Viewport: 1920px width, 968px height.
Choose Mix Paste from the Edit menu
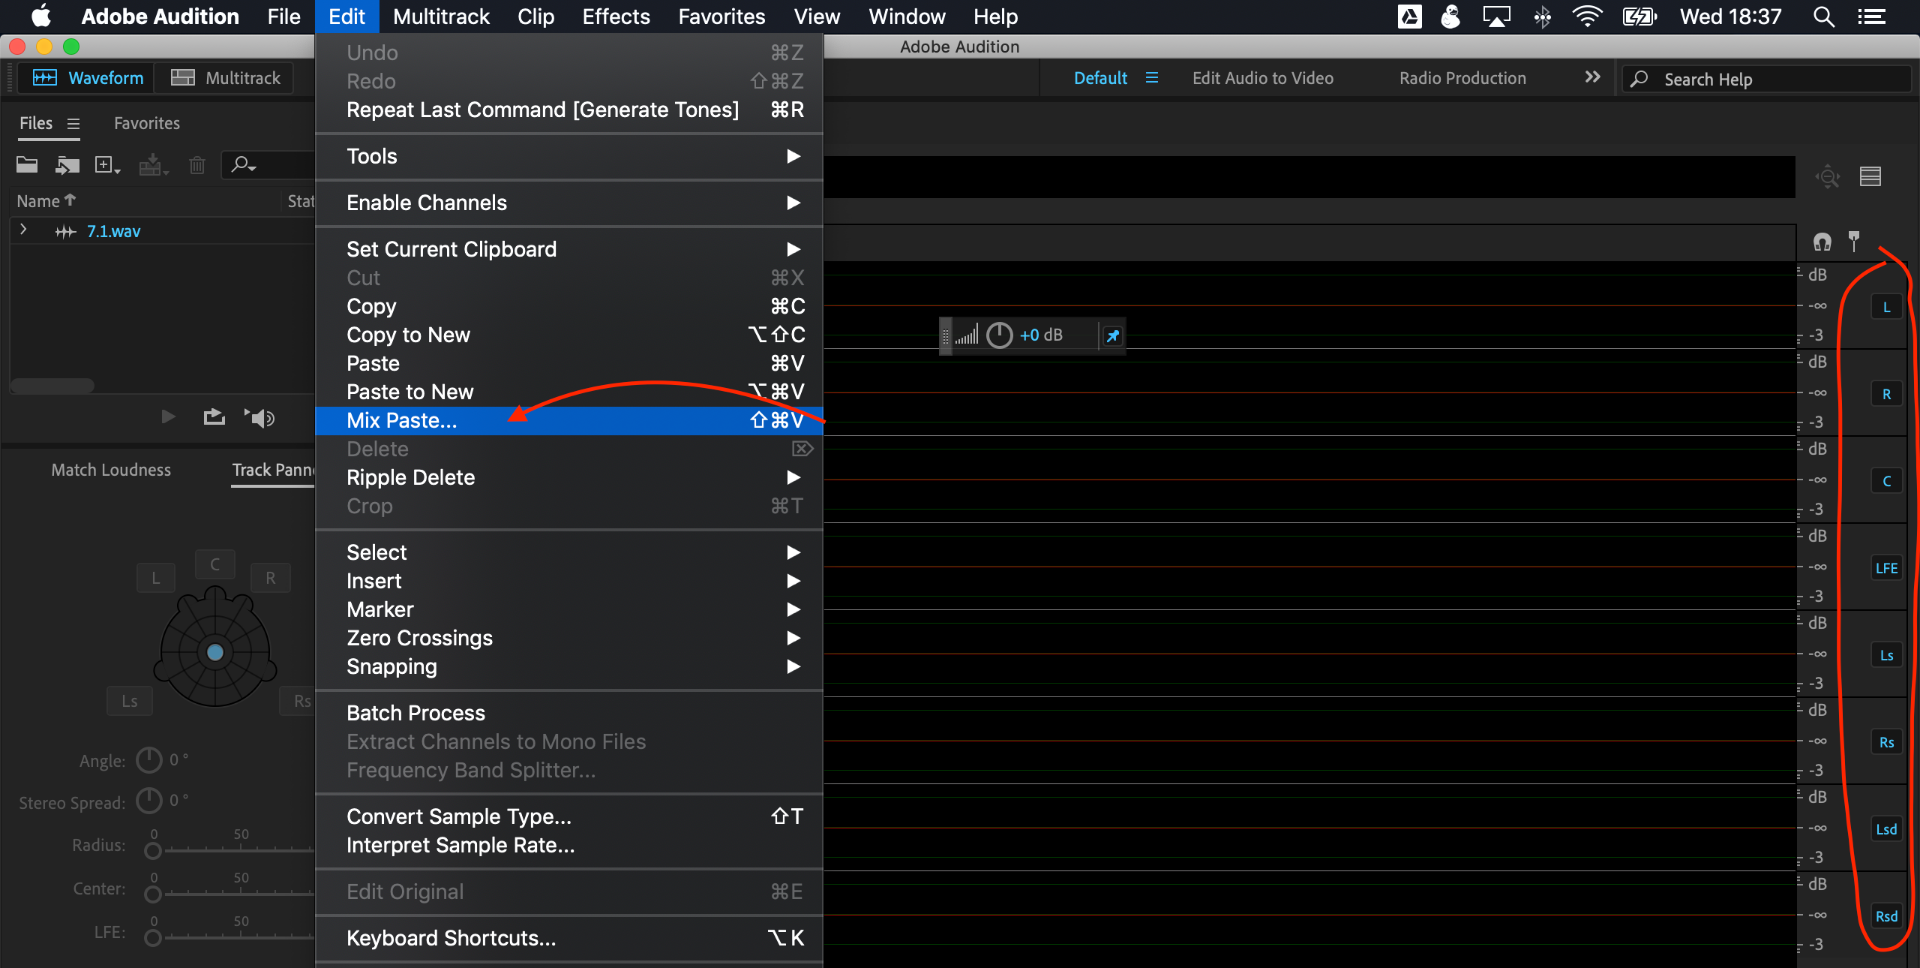[569, 421]
